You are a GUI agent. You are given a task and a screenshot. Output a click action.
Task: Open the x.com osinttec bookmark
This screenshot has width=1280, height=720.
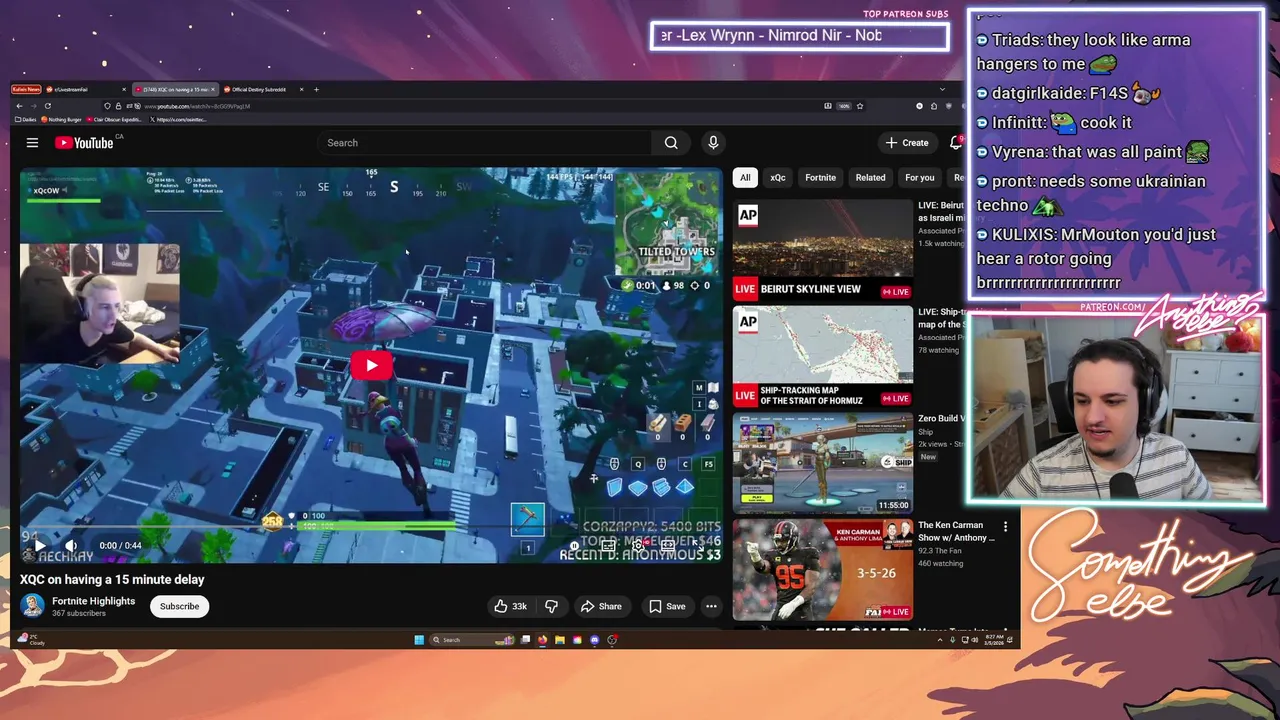point(179,119)
